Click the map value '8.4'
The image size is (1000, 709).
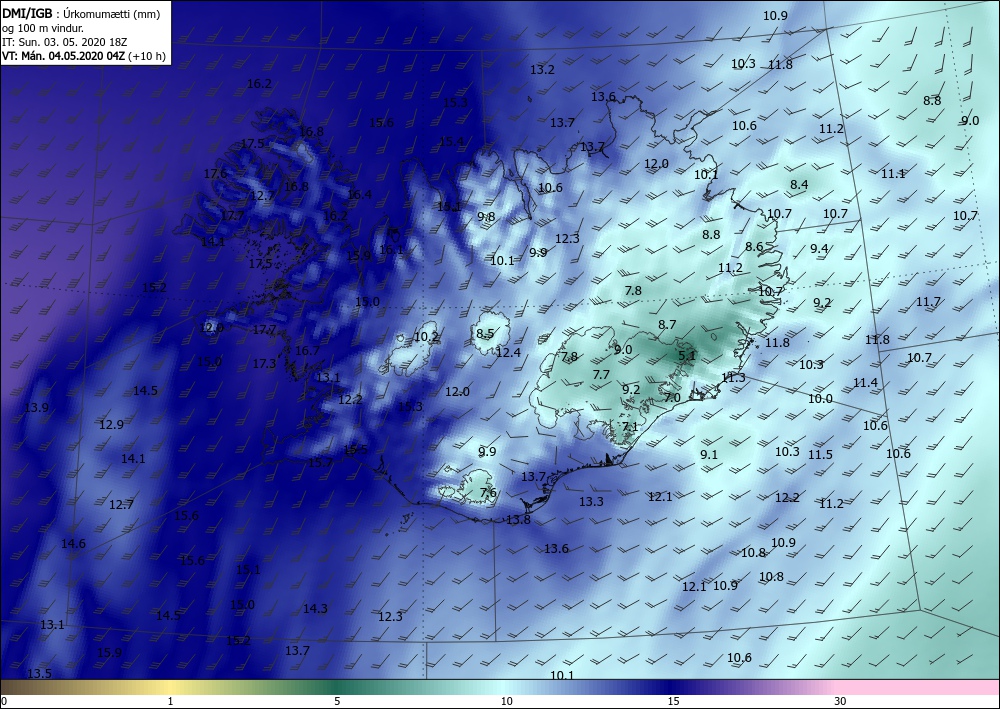click(x=799, y=185)
